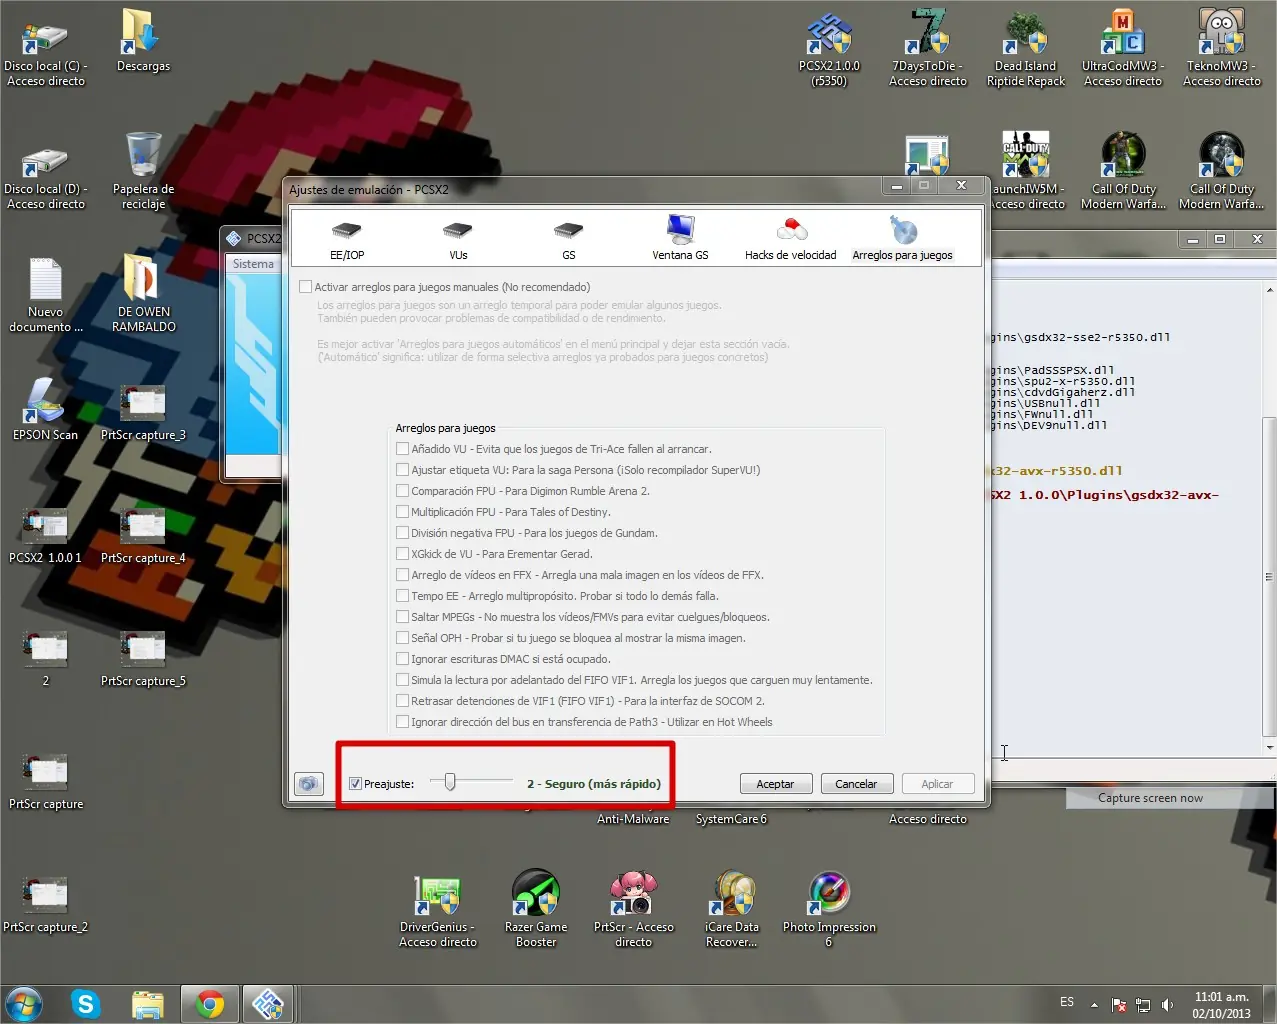The image size is (1277, 1024).
Task: Check Arreglo de vídeos en FFX option
Action: pos(402,575)
